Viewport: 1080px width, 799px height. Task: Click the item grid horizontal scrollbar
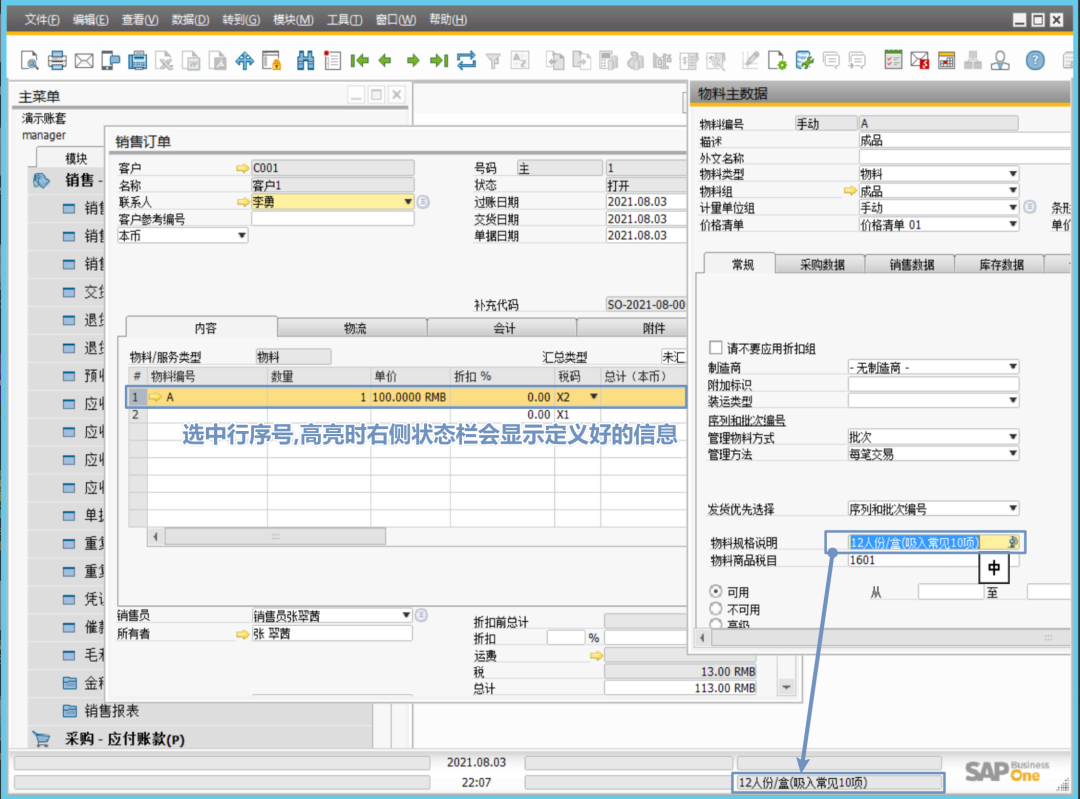pos(275,536)
